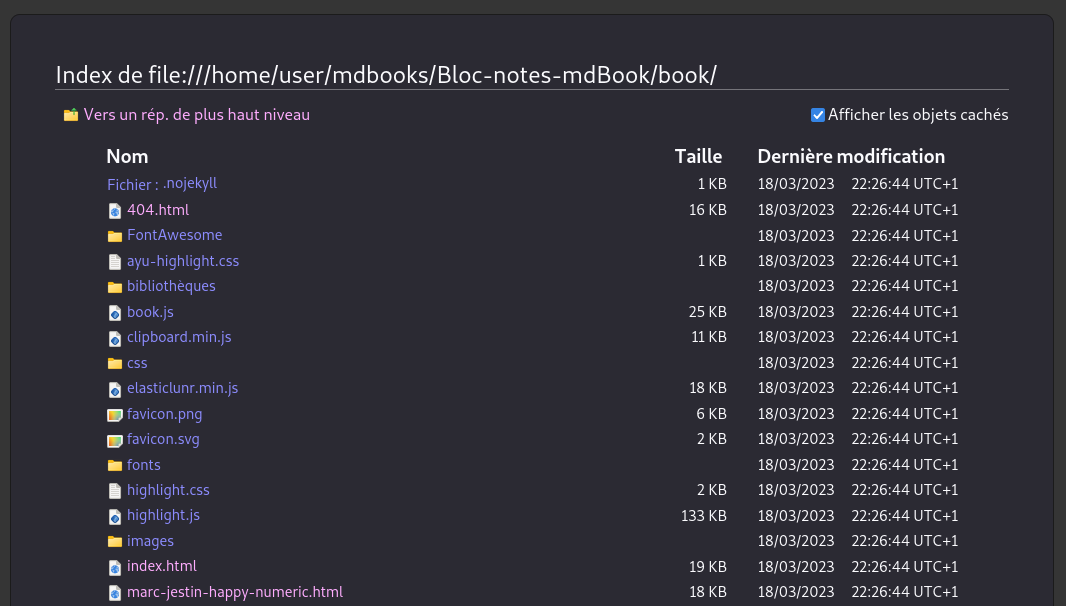Click the favicon.png image icon
The height and width of the screenshot is (606, 1066).
pos(115,415)
